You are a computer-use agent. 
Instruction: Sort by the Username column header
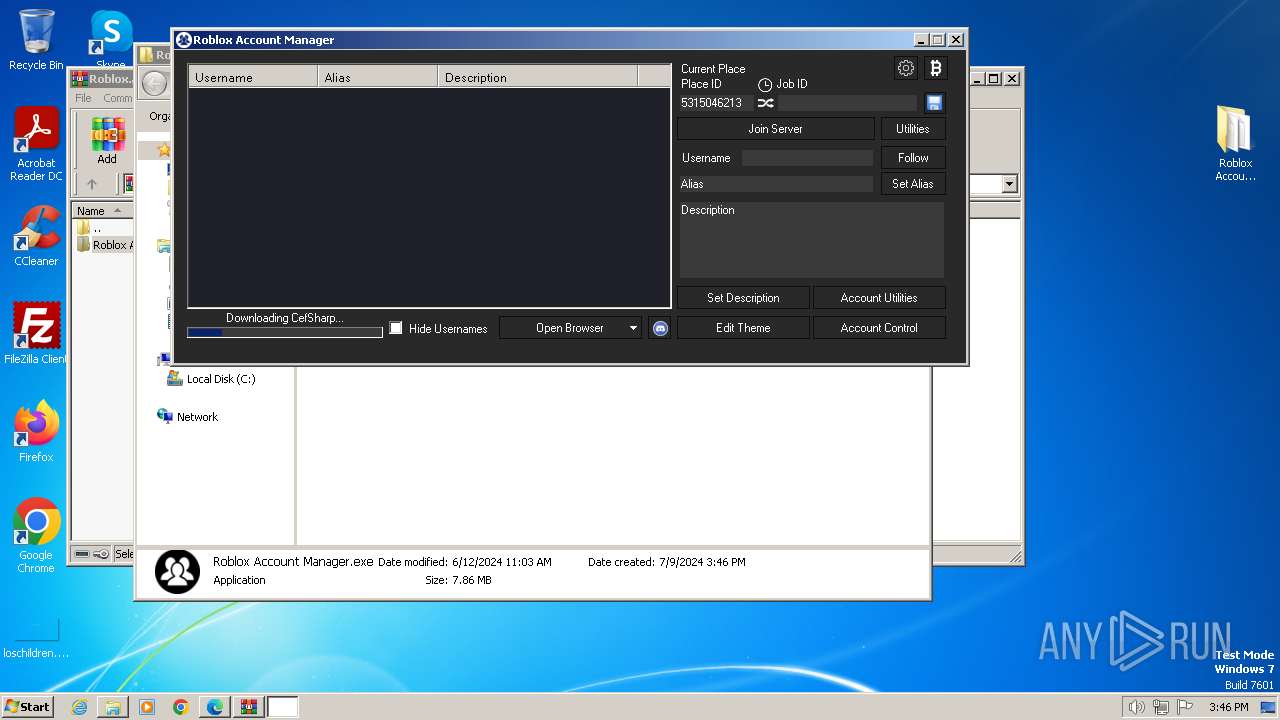coord(253,77)
